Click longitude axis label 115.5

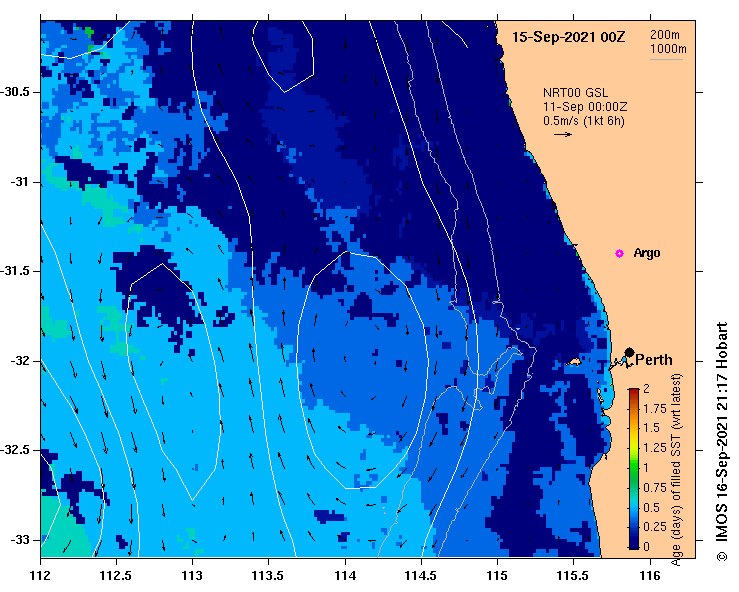click(x=573, y=576)
